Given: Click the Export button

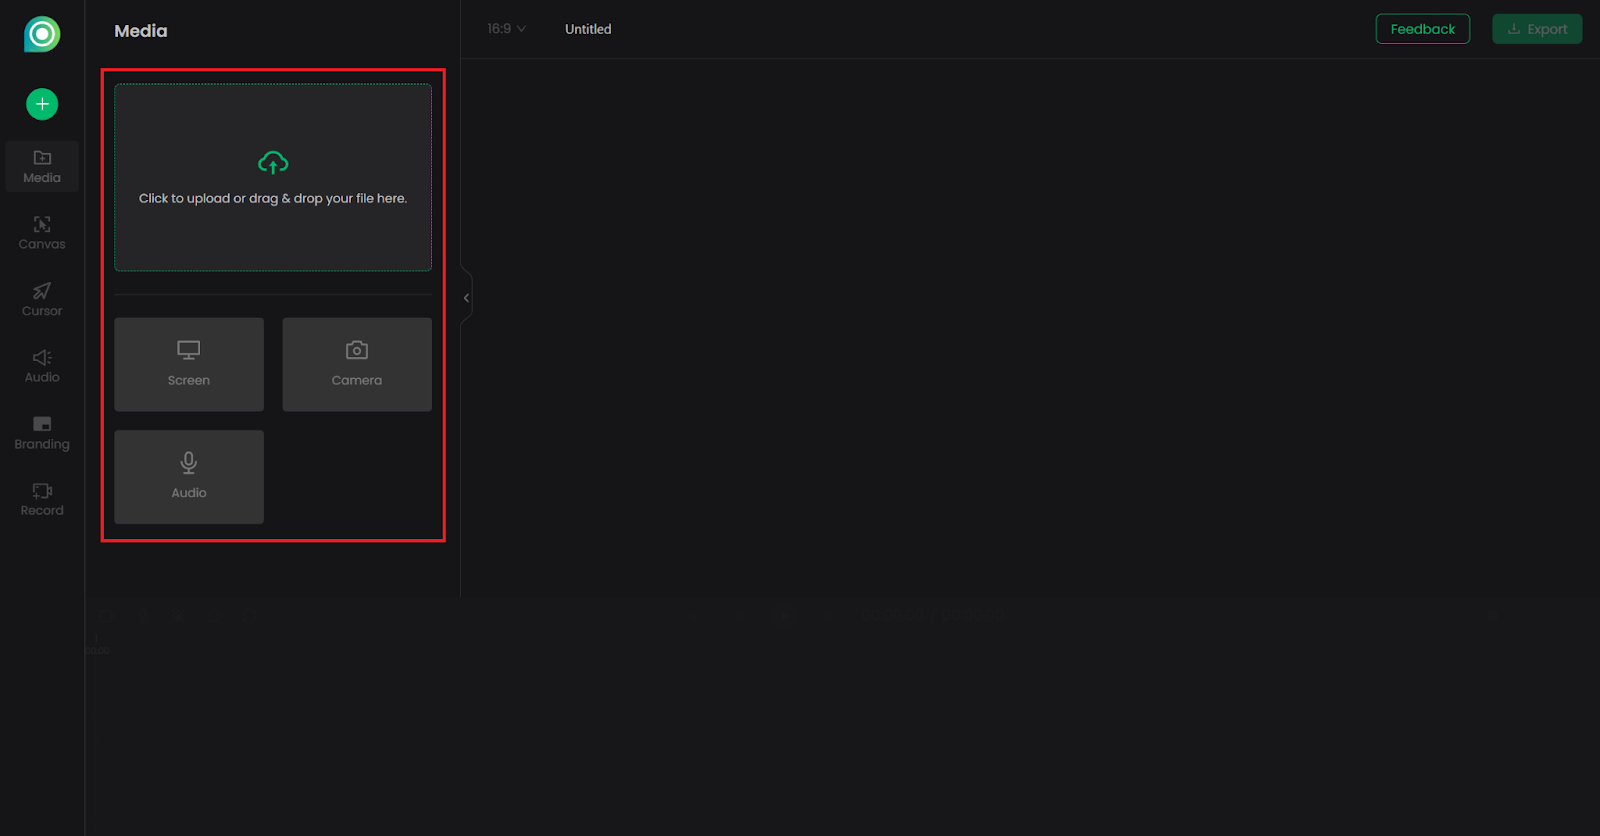Looking at the screenshot, I should click(x=1537, y=29).
